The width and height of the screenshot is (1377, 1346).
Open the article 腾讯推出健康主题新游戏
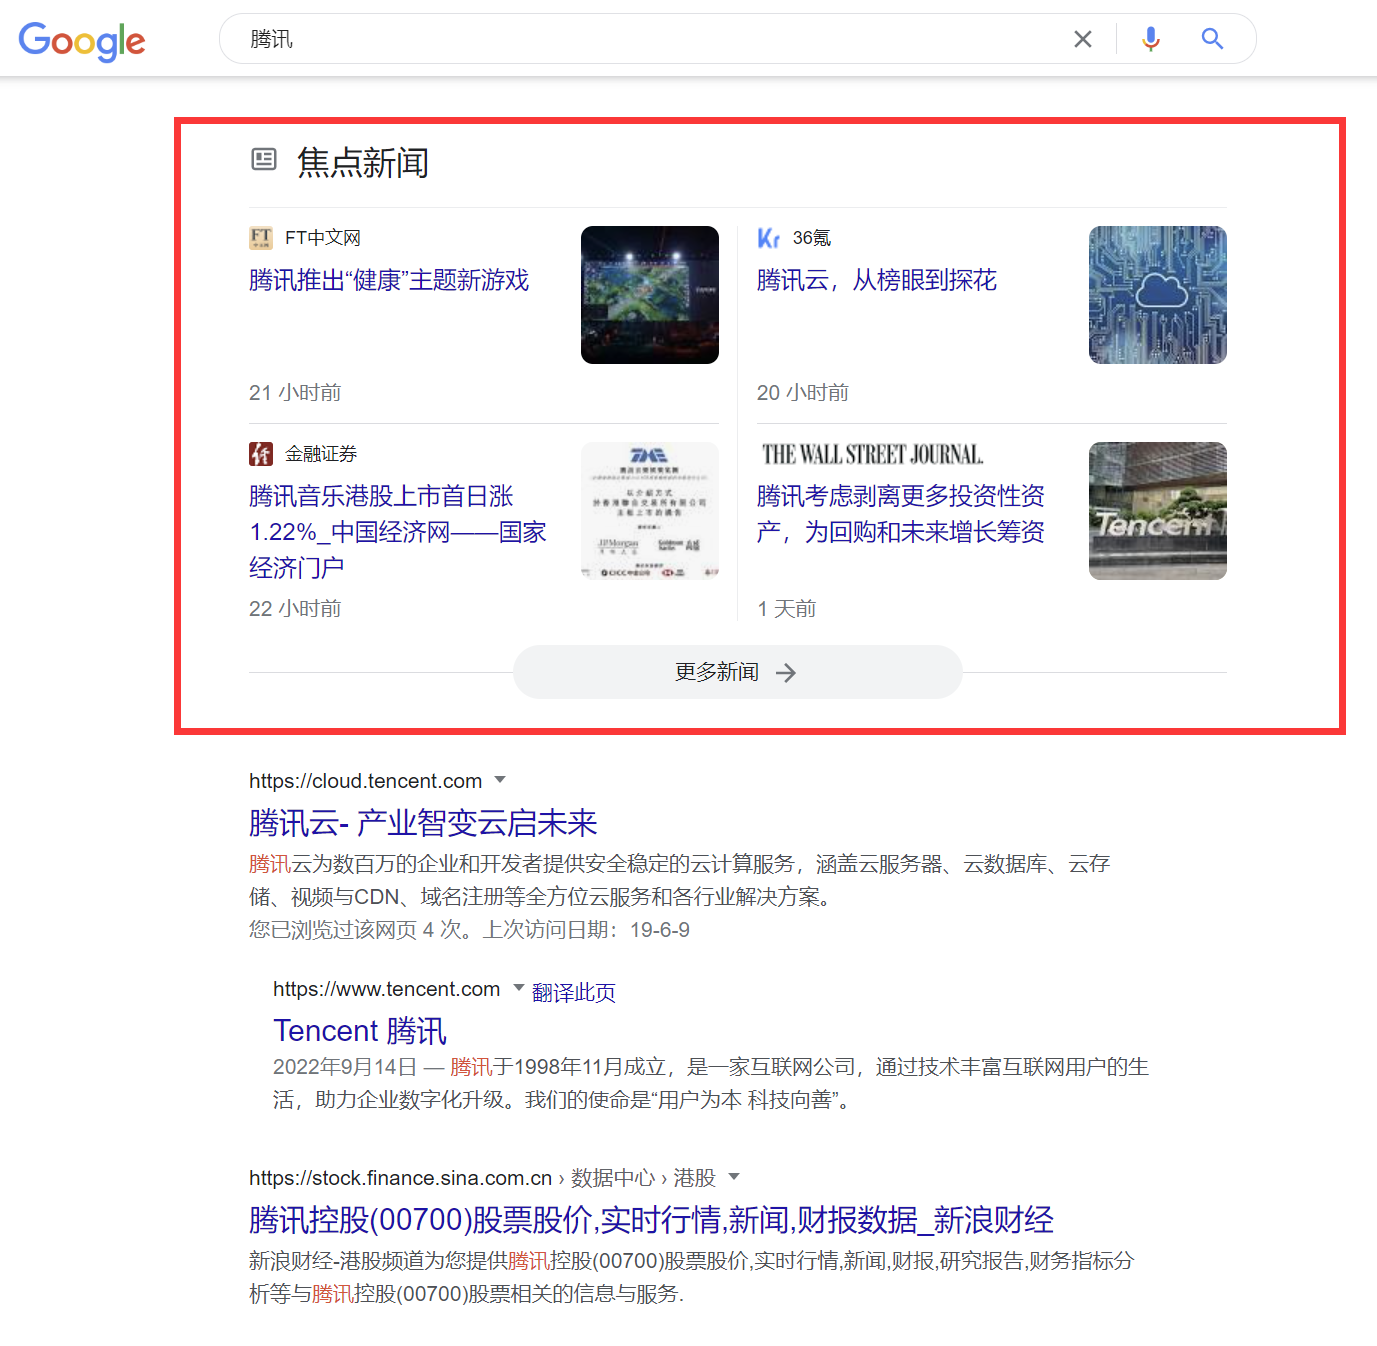[x=389, y=280]
